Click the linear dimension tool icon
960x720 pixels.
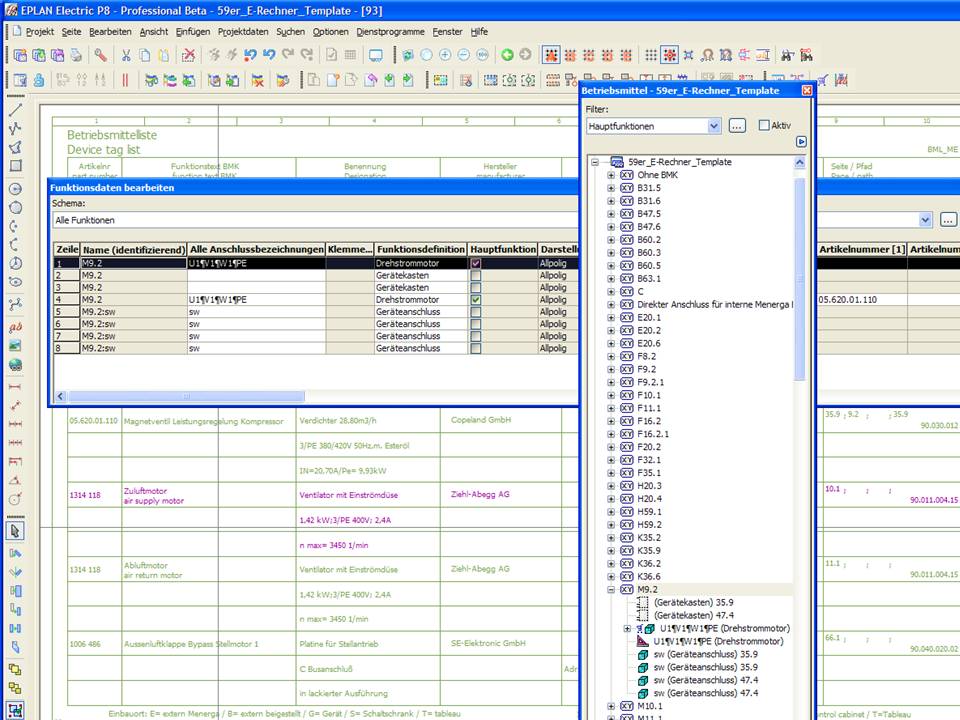tap(15, 387)
